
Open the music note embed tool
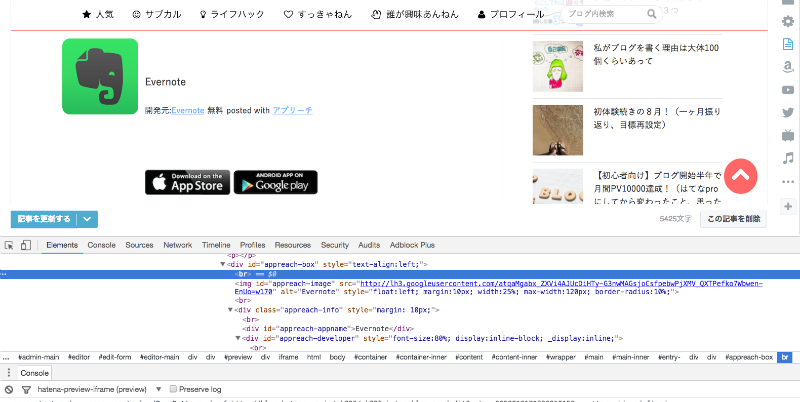[x=788, y=159]
